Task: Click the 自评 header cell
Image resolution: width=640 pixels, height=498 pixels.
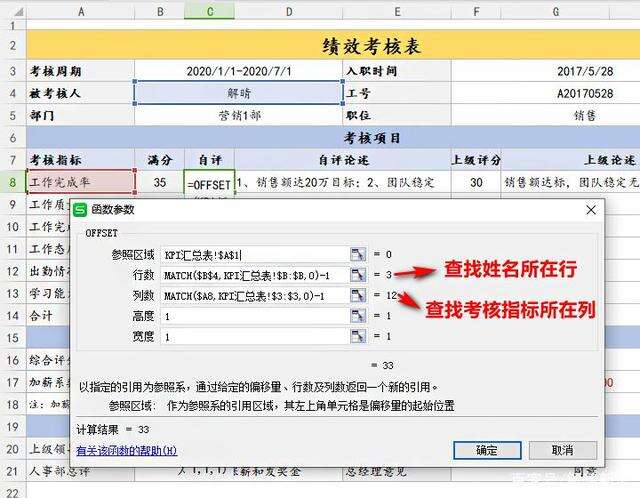Action: [x=210, y=160]
